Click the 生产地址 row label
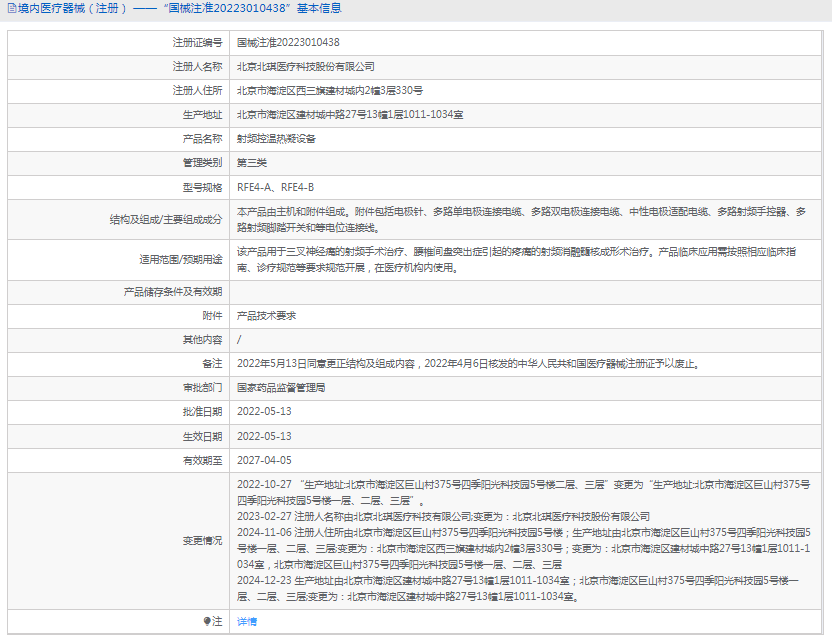 click(202, 115)
